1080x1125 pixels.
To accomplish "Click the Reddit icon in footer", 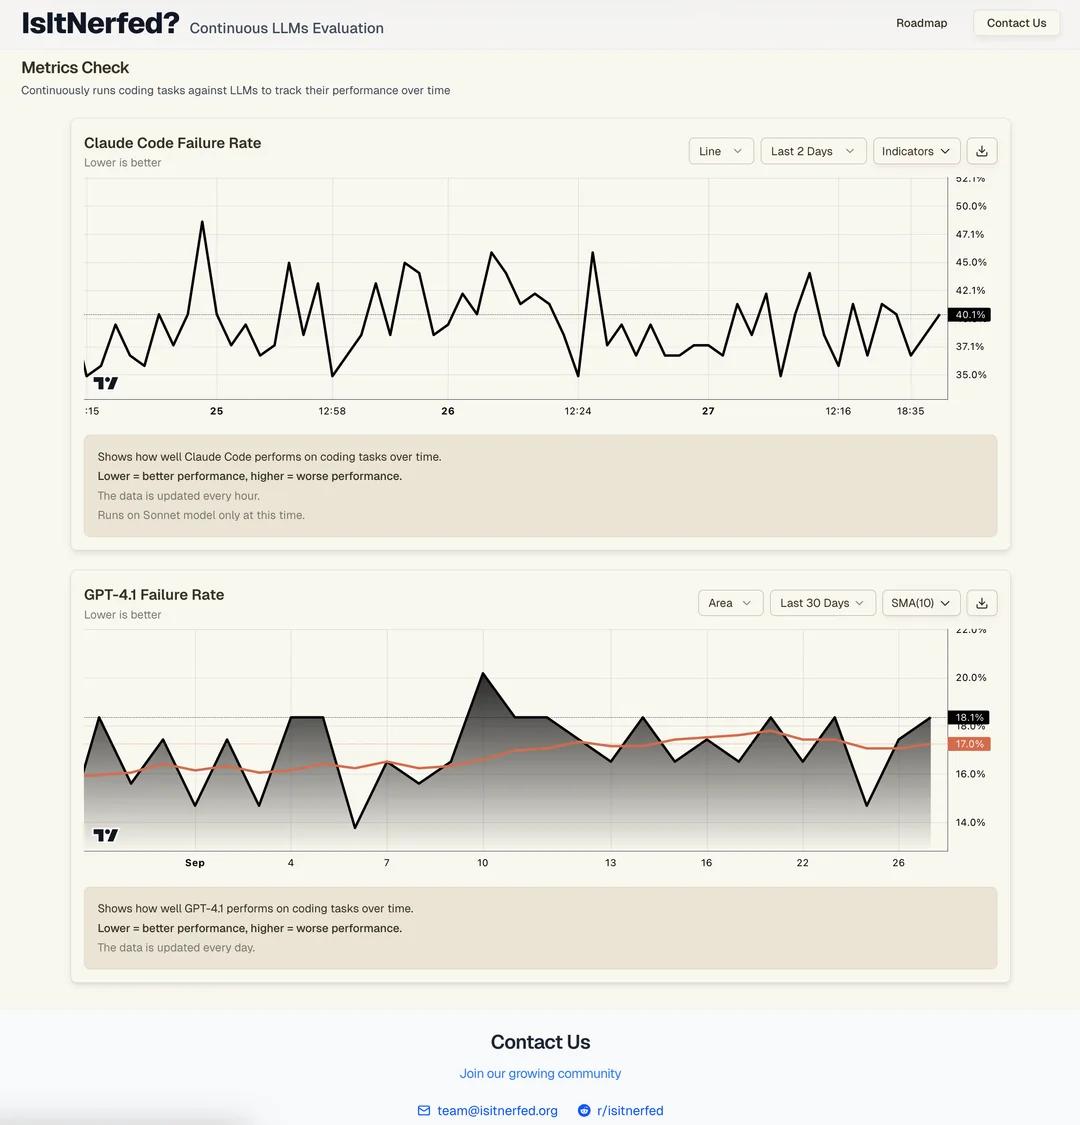I will [584, 1111].
